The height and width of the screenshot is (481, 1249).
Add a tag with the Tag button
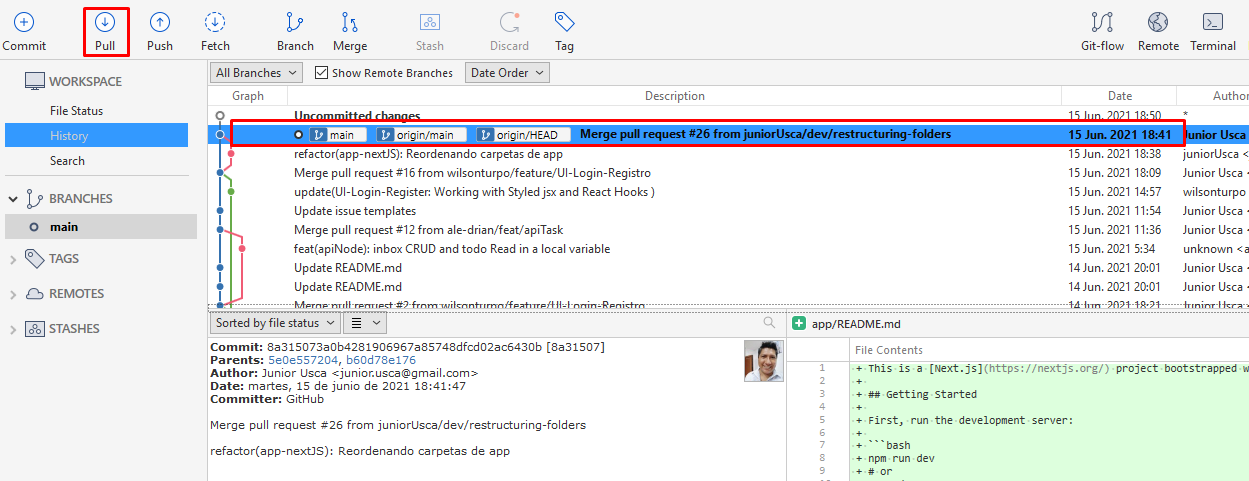(x=564, y=32)
